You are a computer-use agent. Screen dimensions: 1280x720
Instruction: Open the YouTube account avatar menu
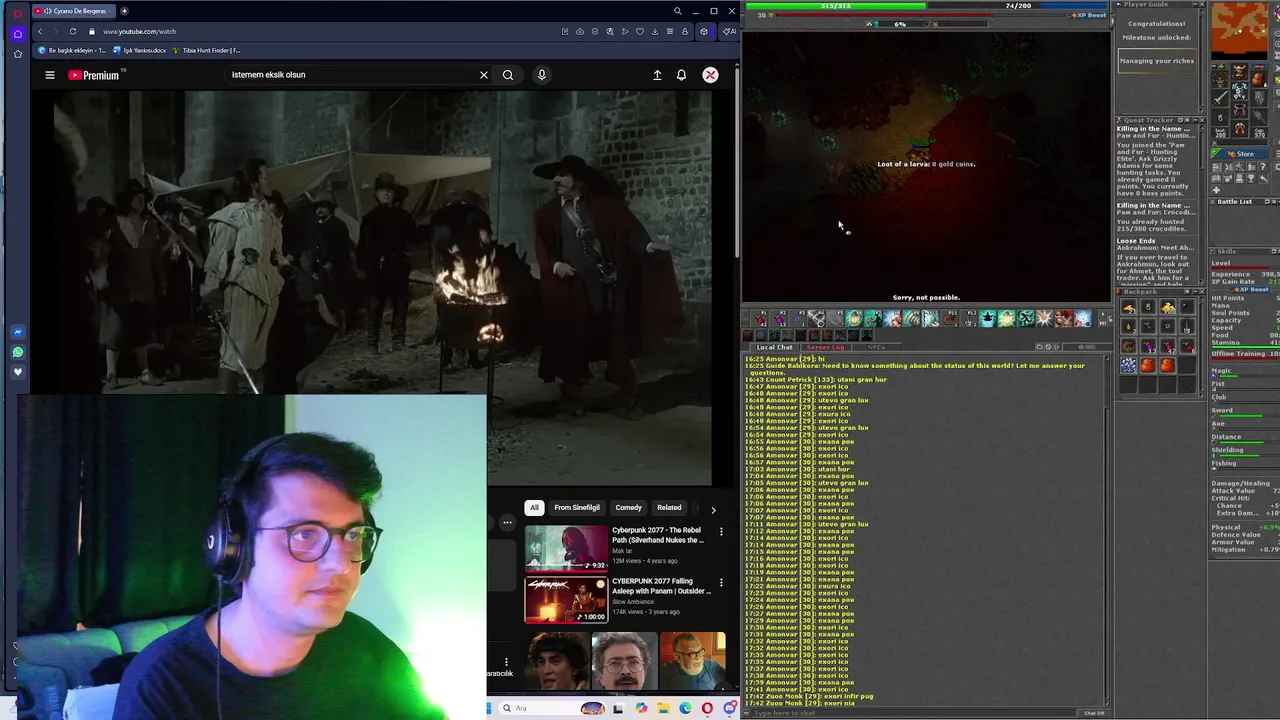tap(710, 75)
